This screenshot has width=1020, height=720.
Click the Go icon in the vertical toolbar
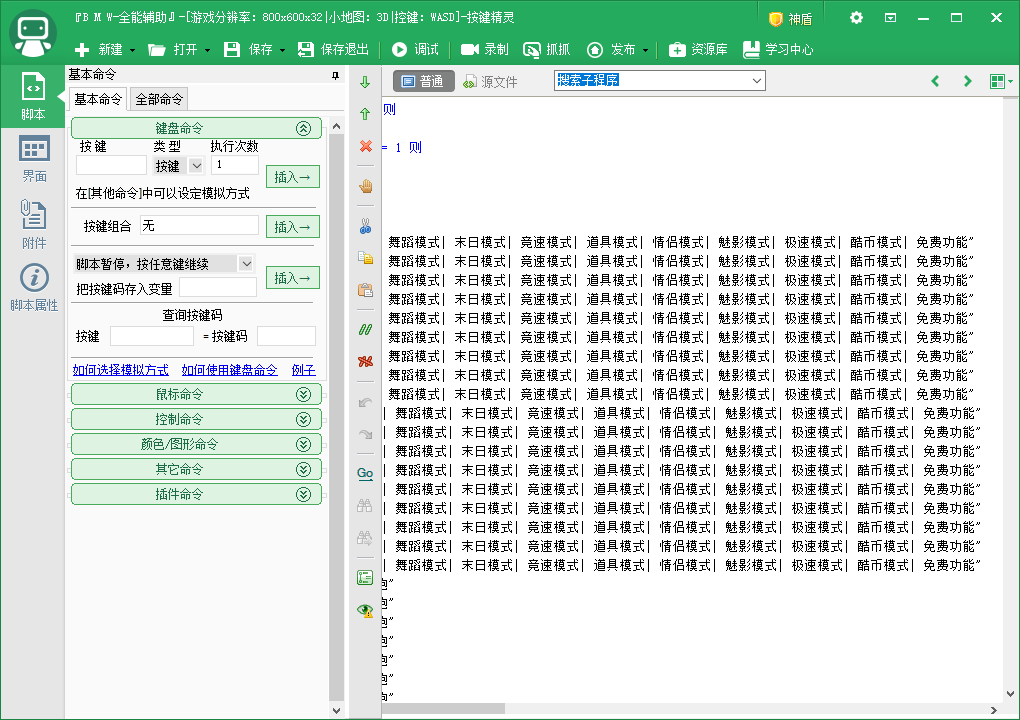click(364, 473)
